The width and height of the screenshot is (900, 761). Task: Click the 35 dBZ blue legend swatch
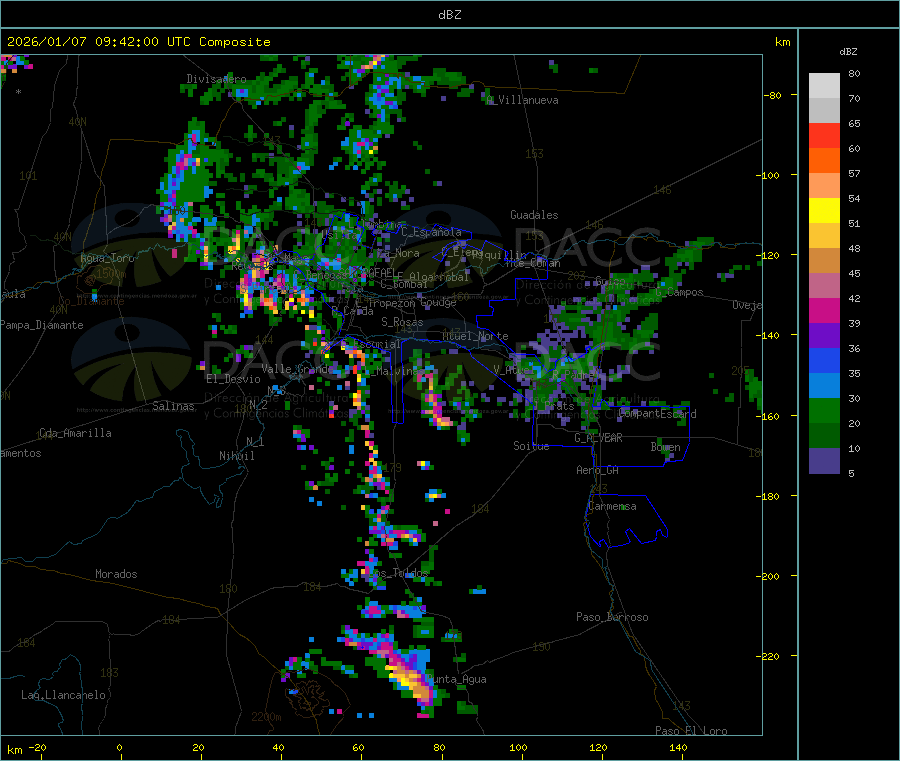824,360
